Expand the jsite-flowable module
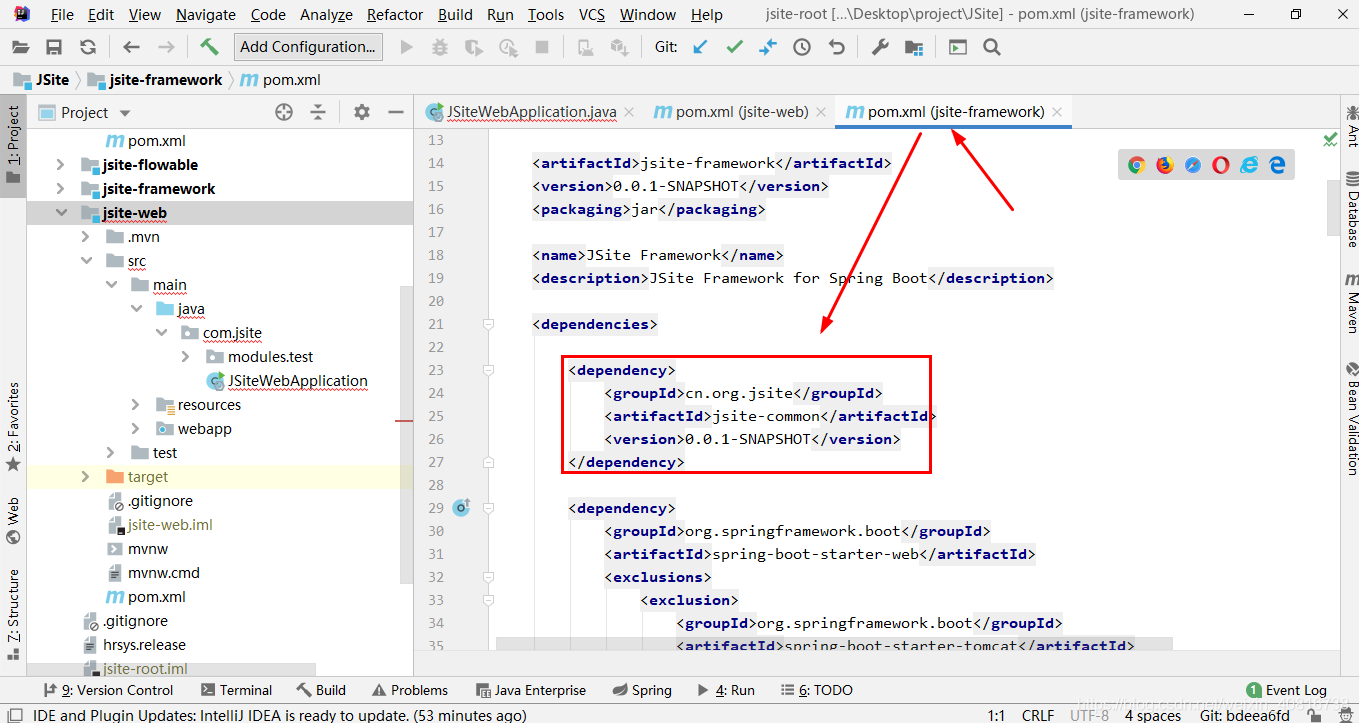The image size is (1359, 723). coord(61,165)
